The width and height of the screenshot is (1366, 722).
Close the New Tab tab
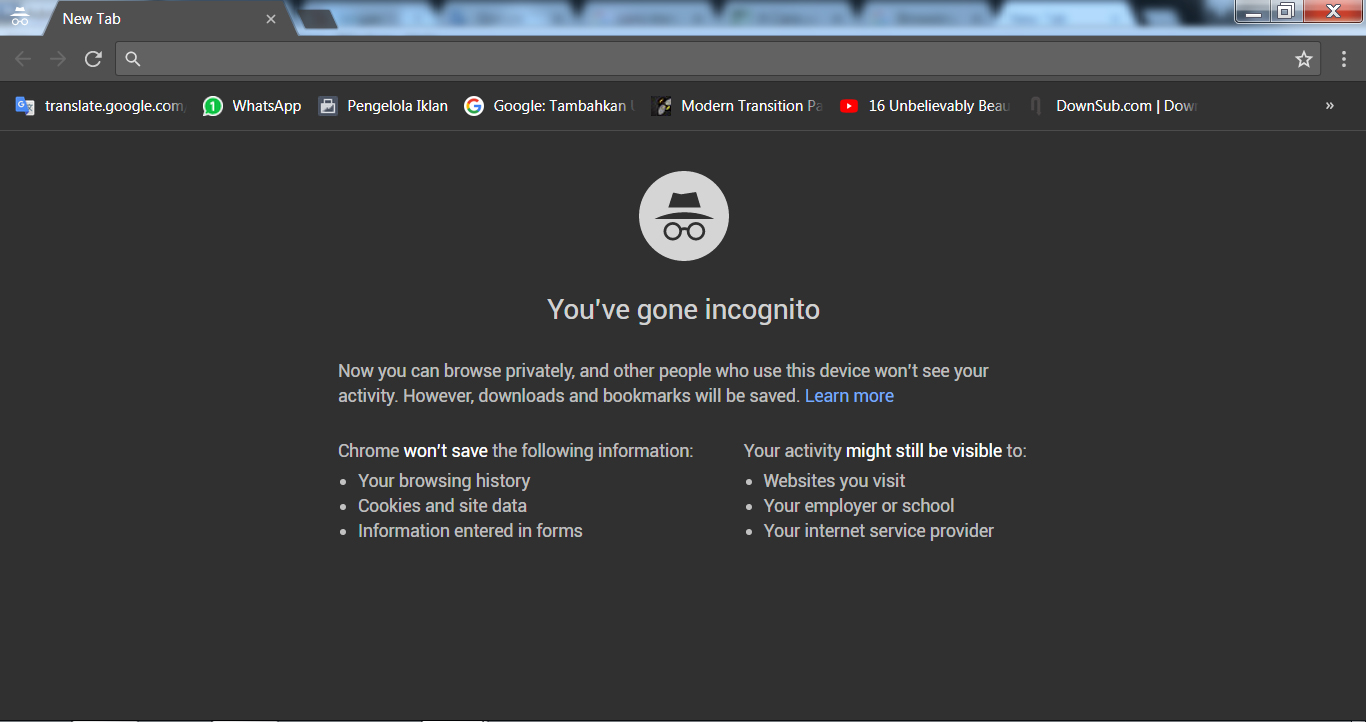(x=271, y=19)
